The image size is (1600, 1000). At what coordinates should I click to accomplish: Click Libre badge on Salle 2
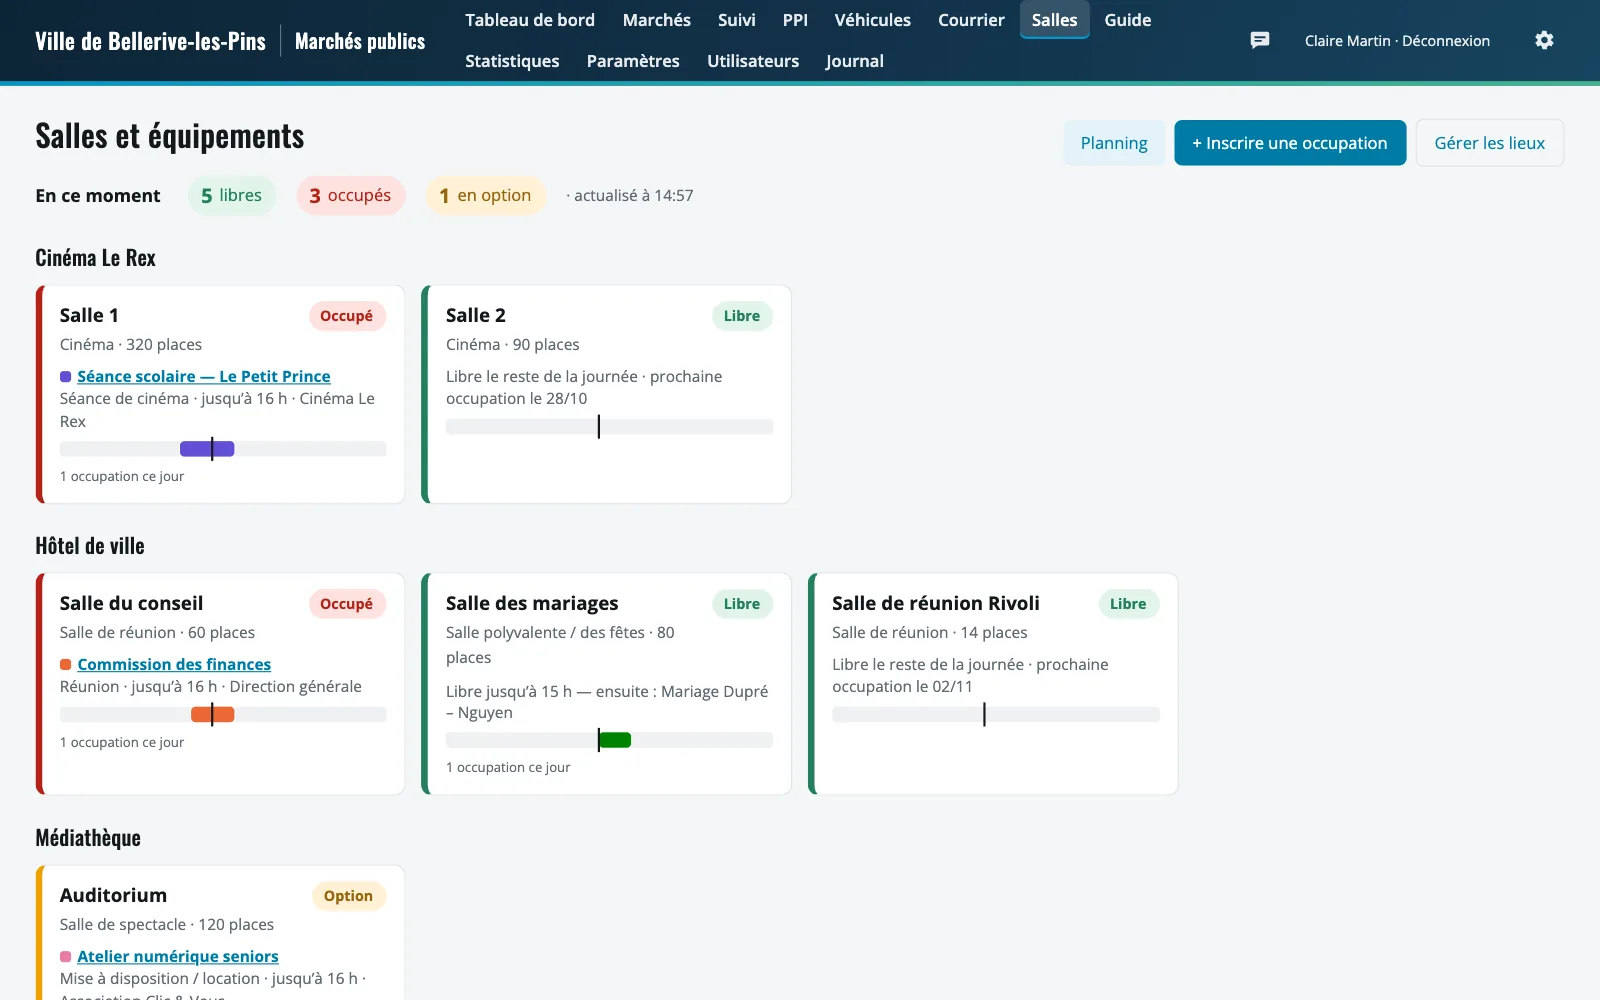[x=742, y=316]
